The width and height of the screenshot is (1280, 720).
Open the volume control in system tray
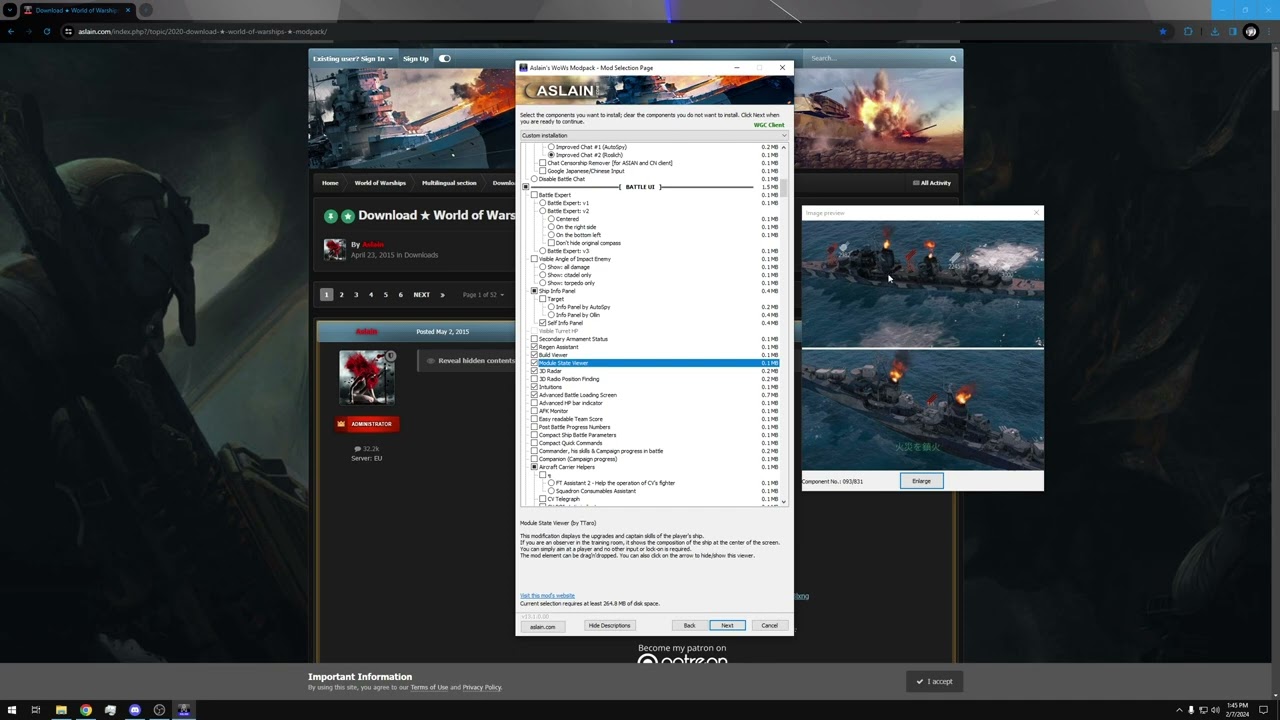point(1215,710)
